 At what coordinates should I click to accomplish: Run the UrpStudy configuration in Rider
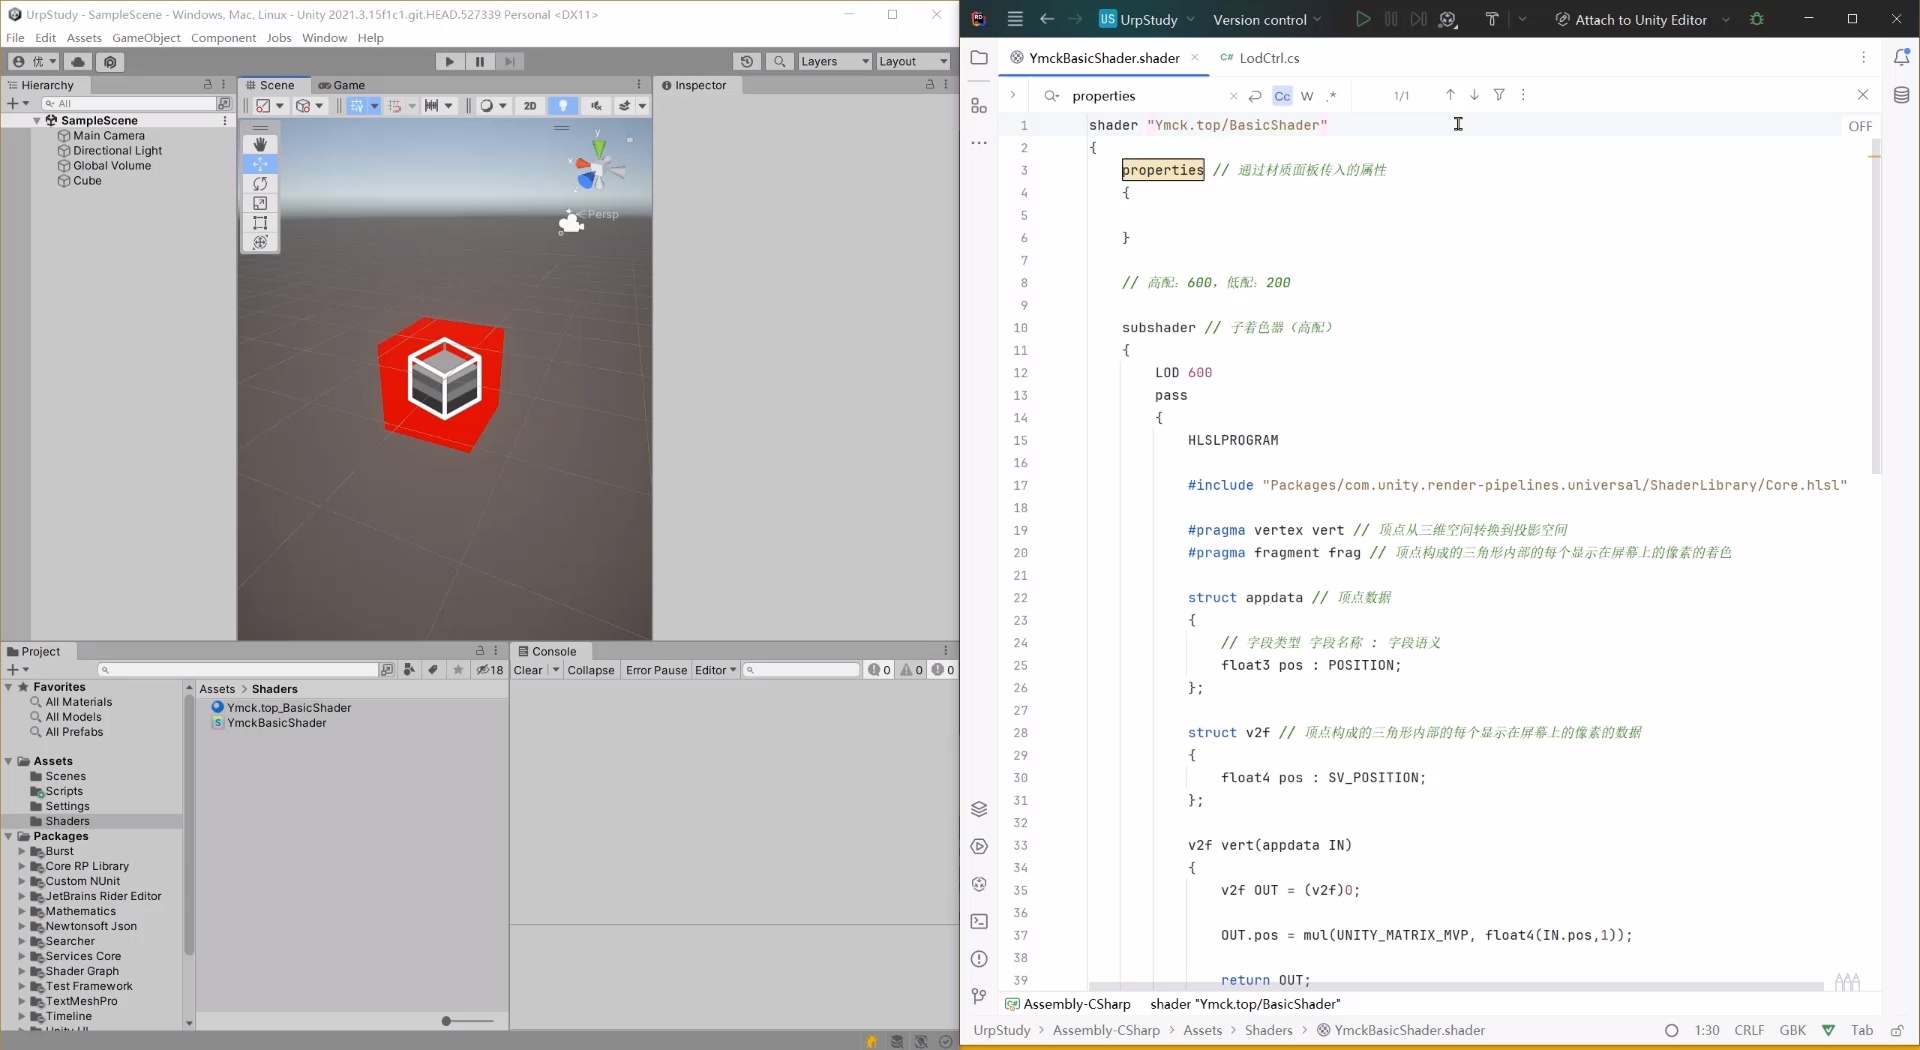coord(1362,19)
